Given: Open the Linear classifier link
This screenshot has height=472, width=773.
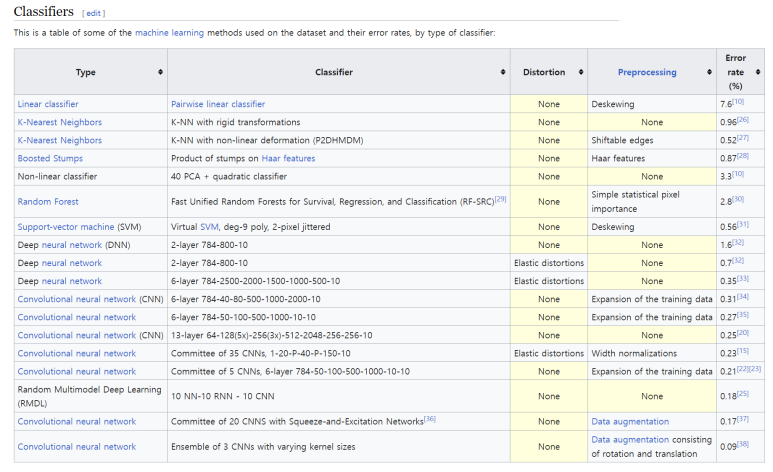Looking at the screenshot, I should (48, 104).
